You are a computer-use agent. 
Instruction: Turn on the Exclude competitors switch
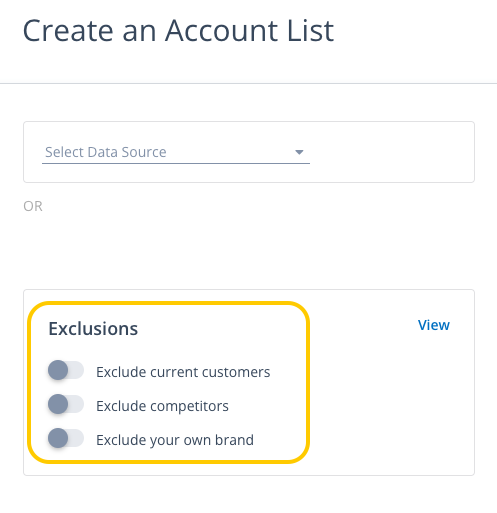66,404
